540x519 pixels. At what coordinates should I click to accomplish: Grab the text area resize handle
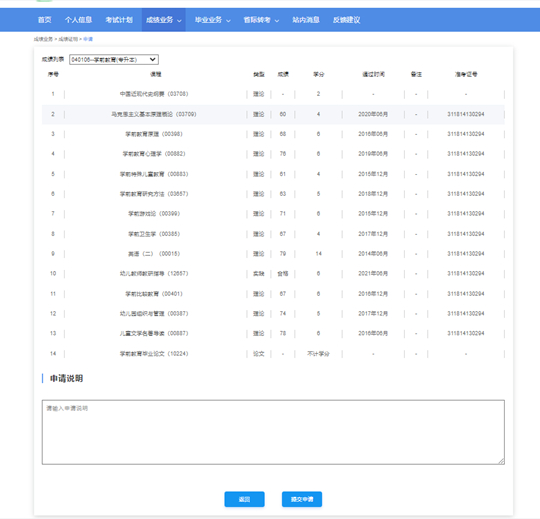(501, 461)
